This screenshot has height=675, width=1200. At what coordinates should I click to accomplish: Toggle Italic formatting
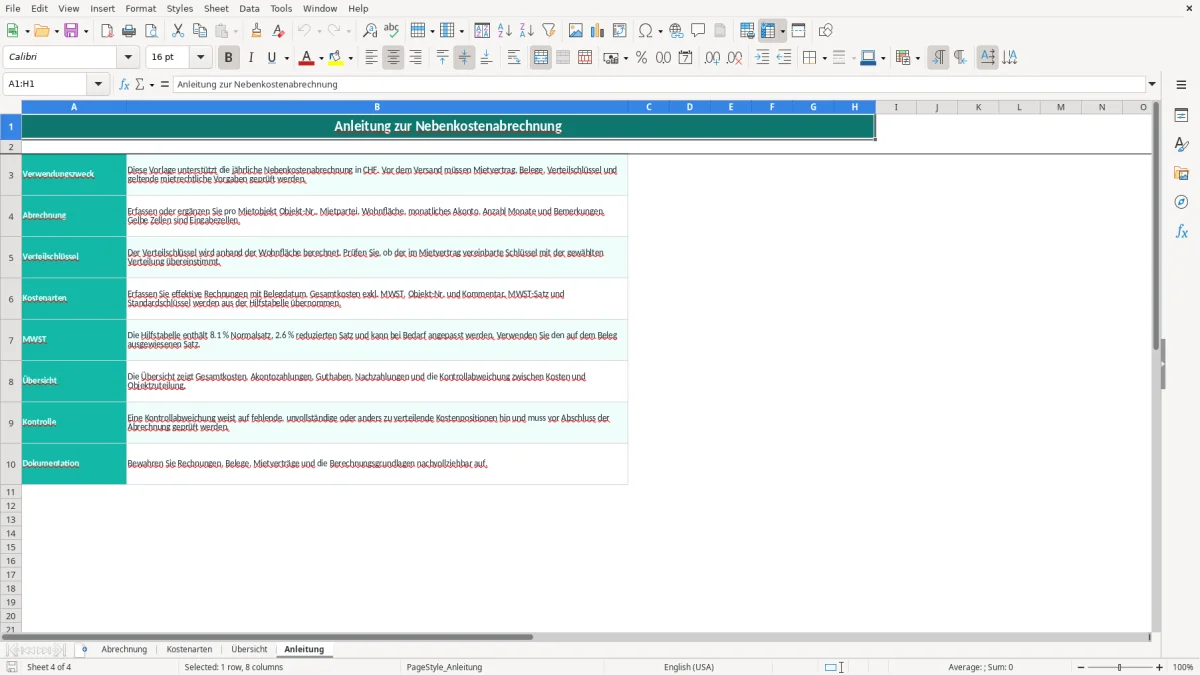click(x=251, y=58)
